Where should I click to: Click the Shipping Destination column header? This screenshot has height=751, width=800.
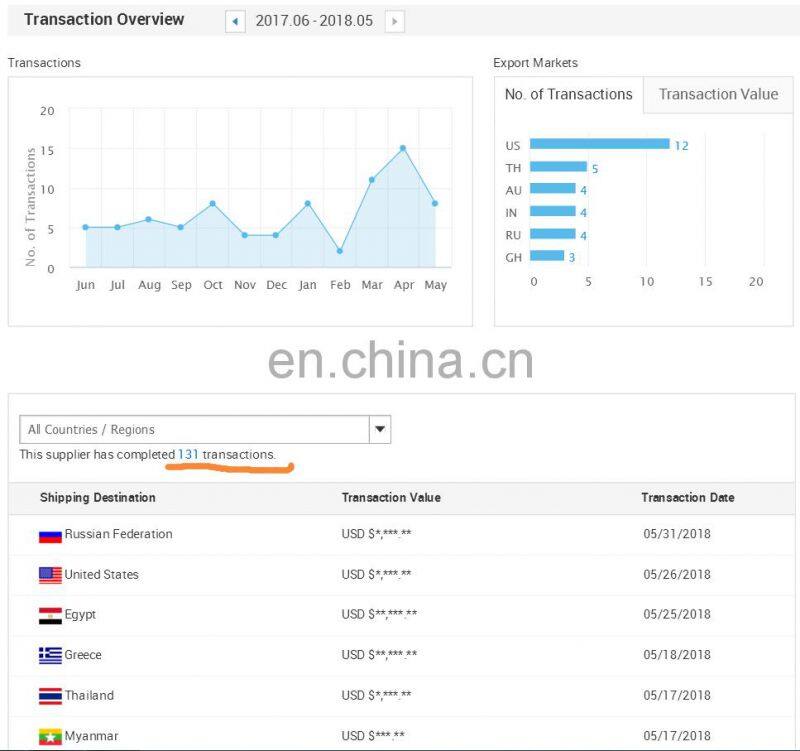(98, 498)
